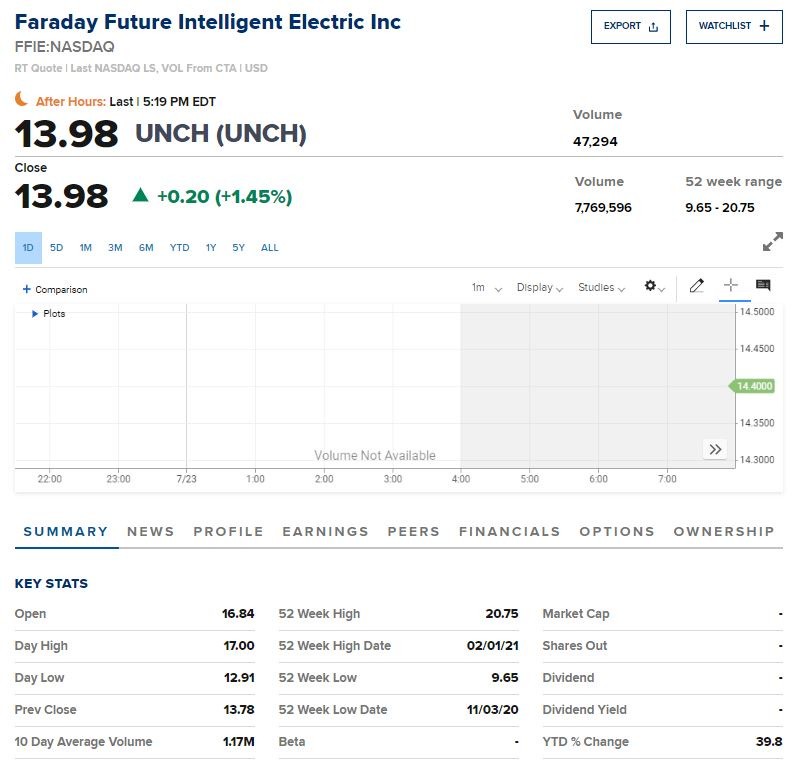Click the green 14.4000 price marker
The height and width of the screenshot is (764, 795).
click(754, 386)
